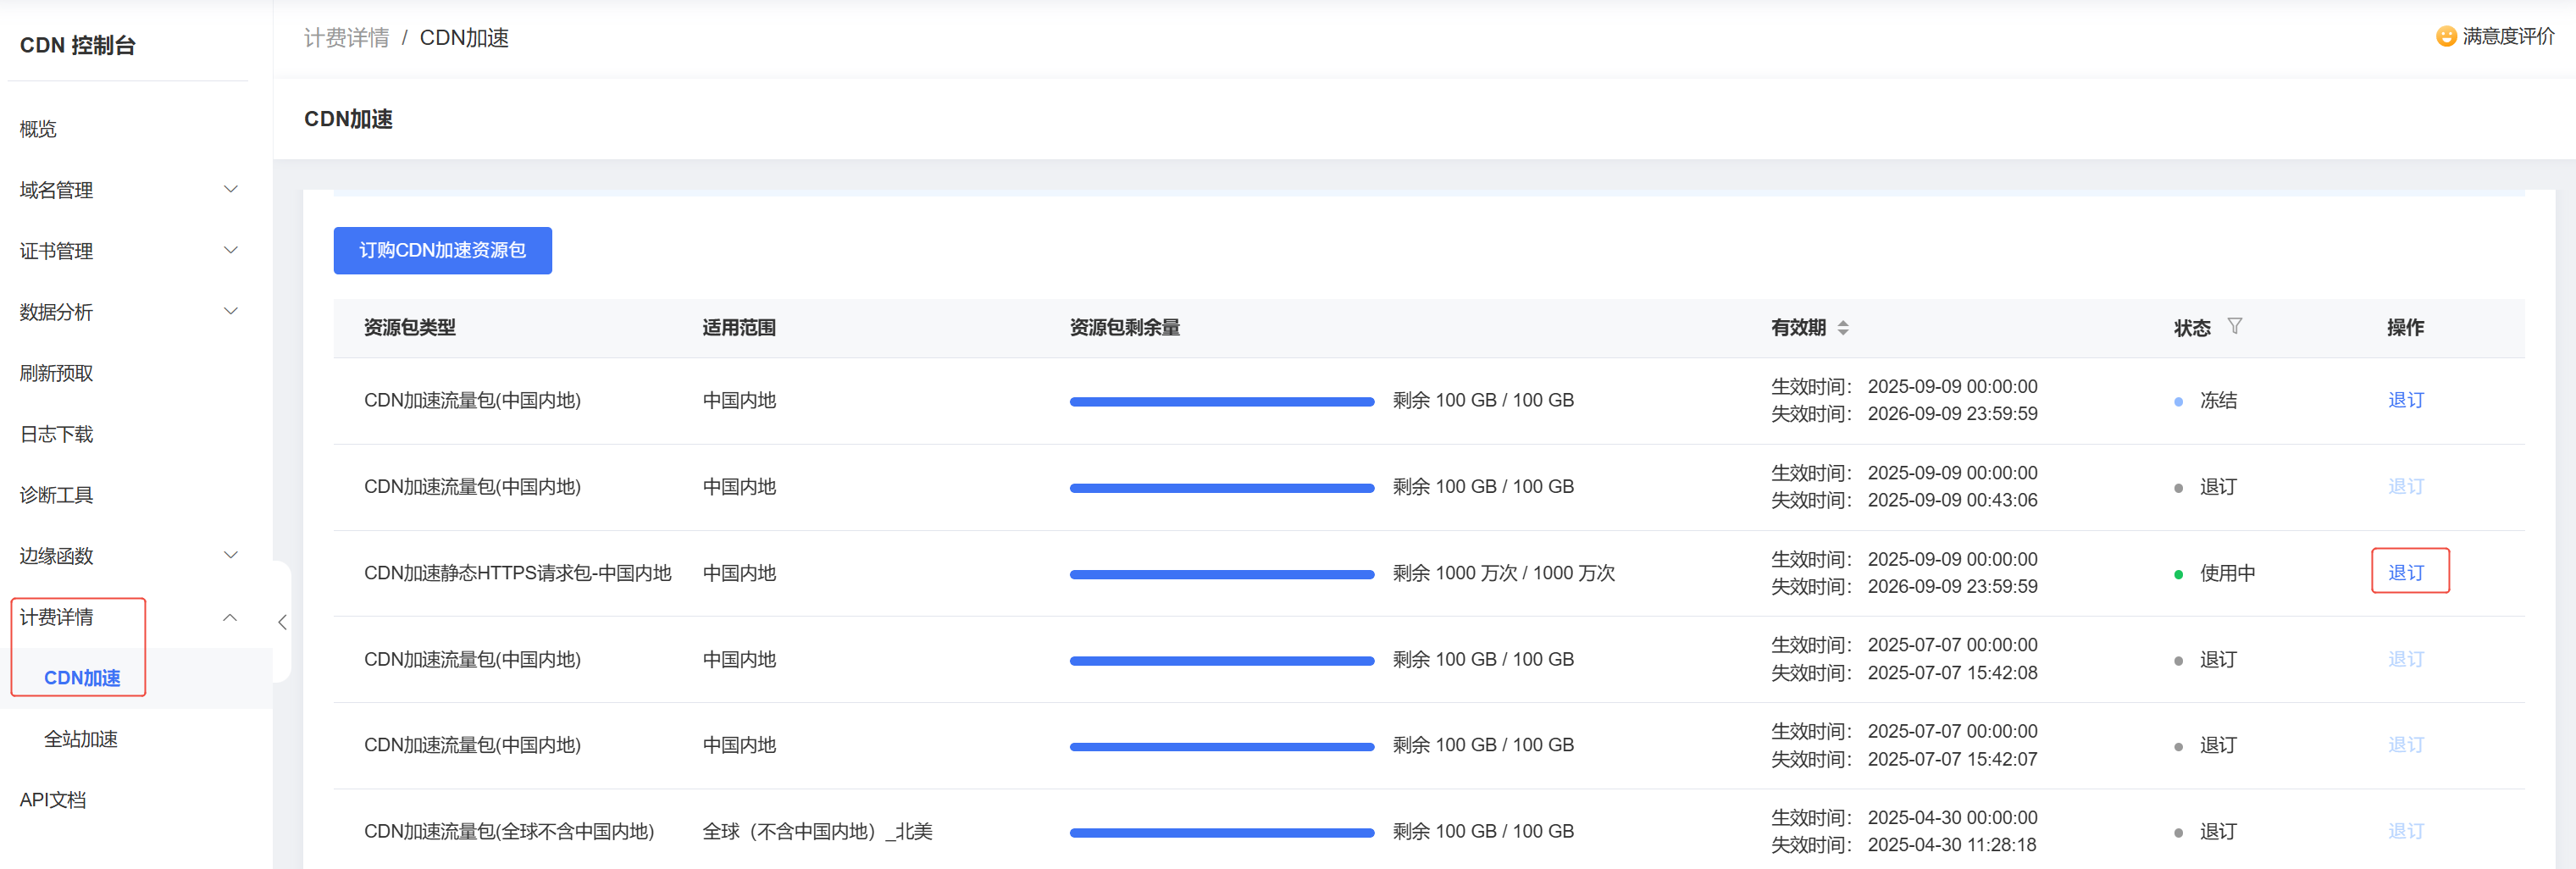Click 订购CDN加速资源包 button
This screenshot has width=2576, height=869.
(x=443, y=250)
